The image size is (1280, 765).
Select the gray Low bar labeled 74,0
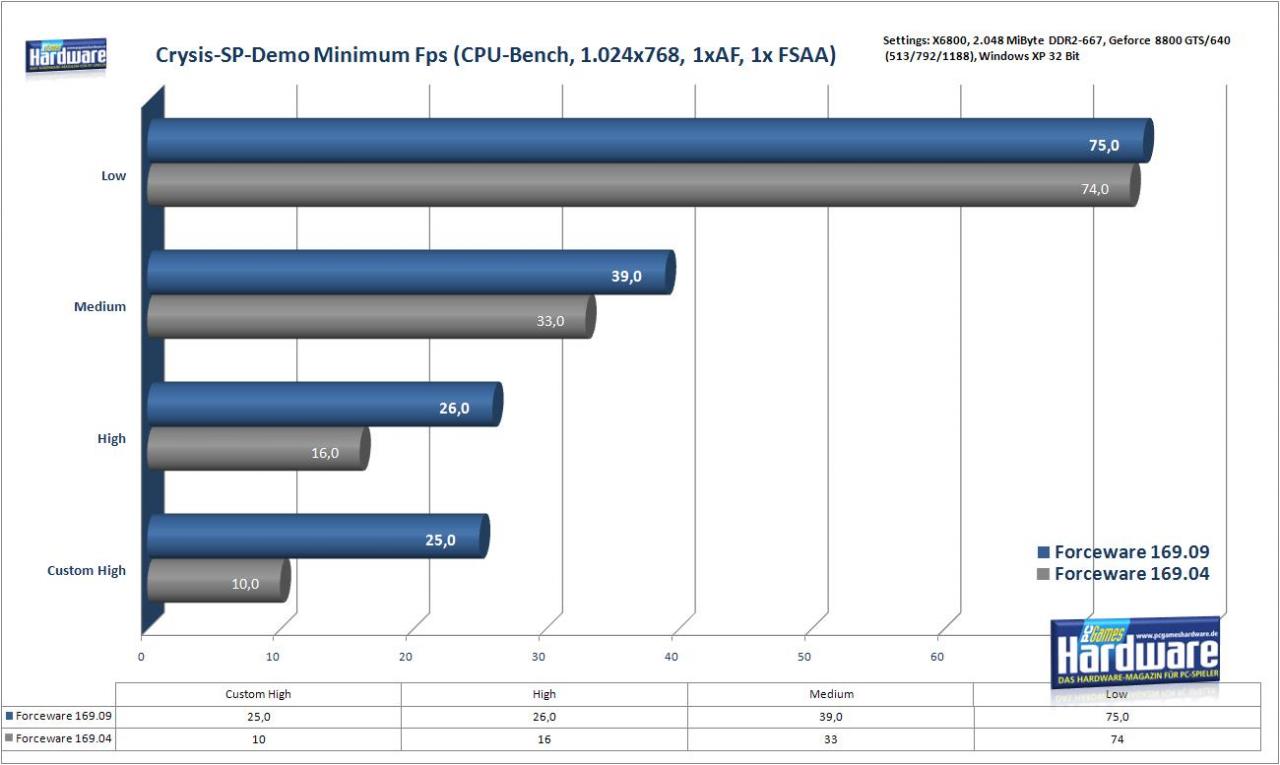(x=644, y=185)
